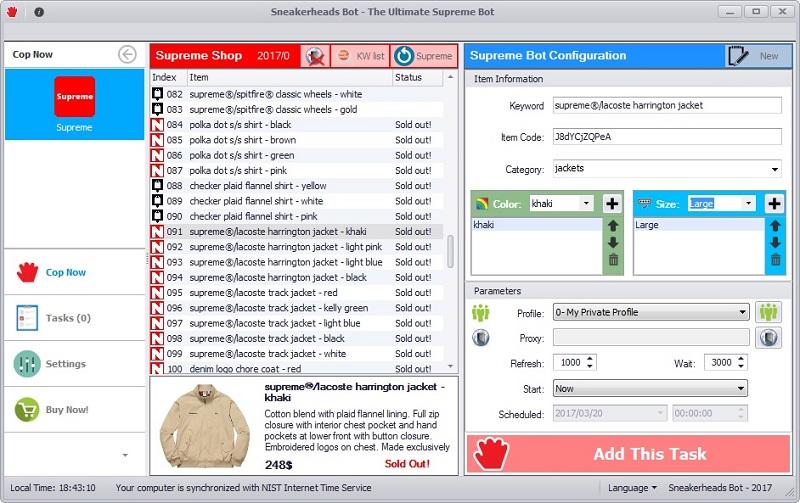The image size is (800, 503).
Task: Click the rainbow Color icon
Action: (482, 204)
